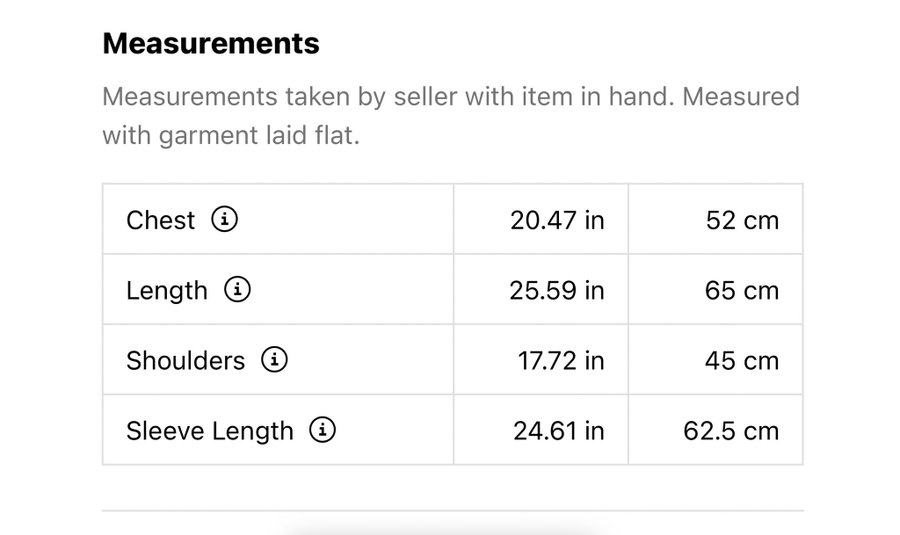900x535 pixels.
Task: Click the 'Measurements taken by seller' description text
Action: 451,116
